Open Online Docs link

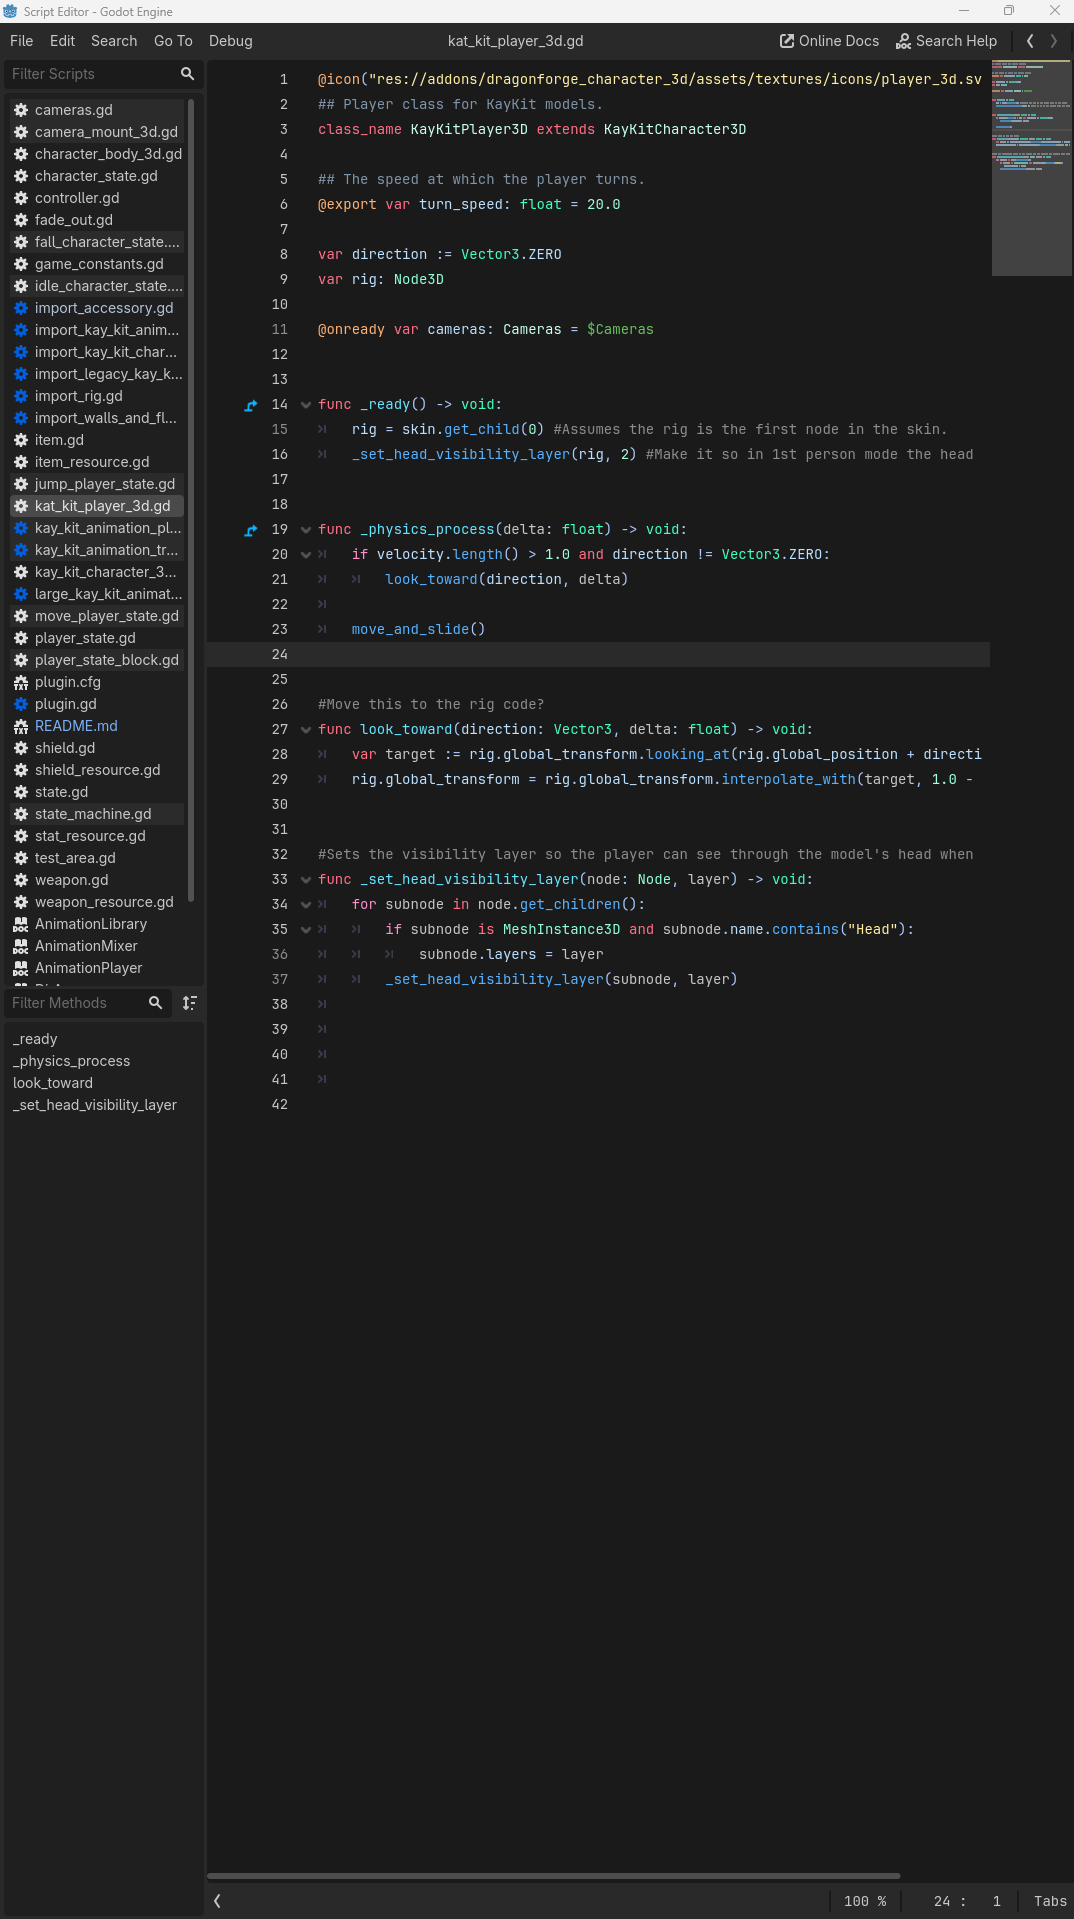coord(829,41)
